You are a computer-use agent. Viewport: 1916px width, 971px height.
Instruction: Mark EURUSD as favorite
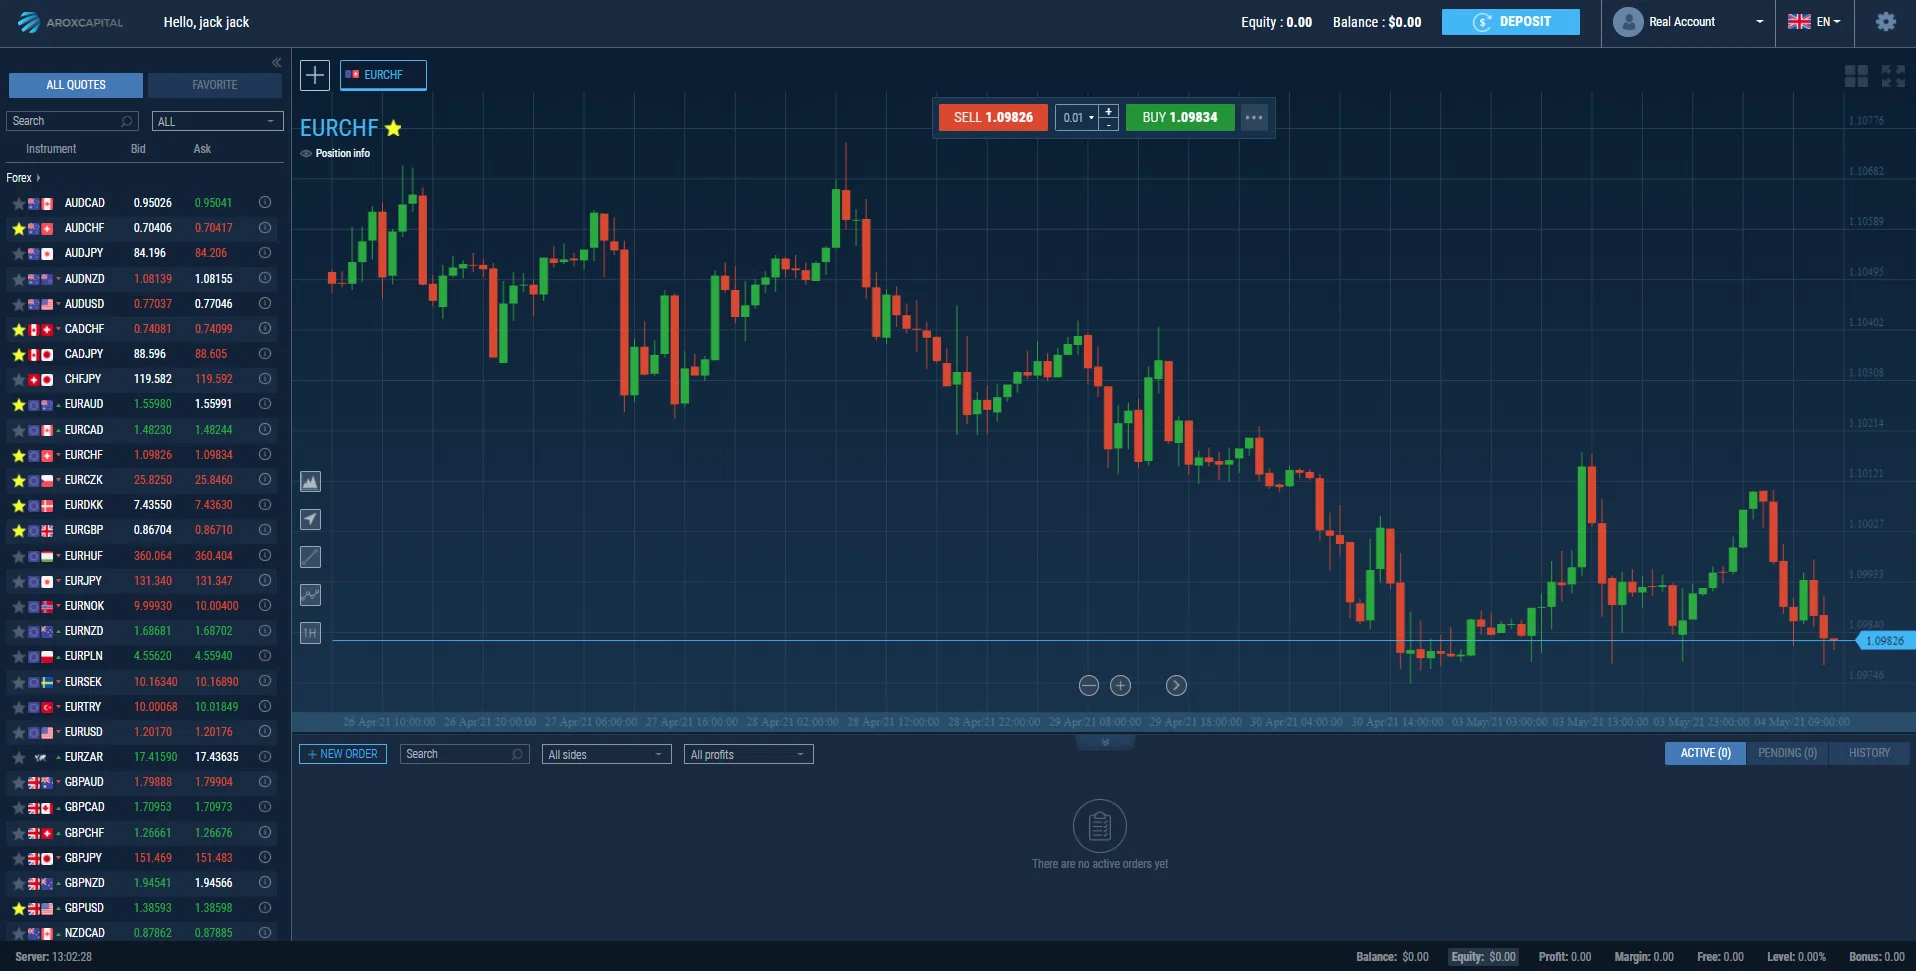(18, 732)
